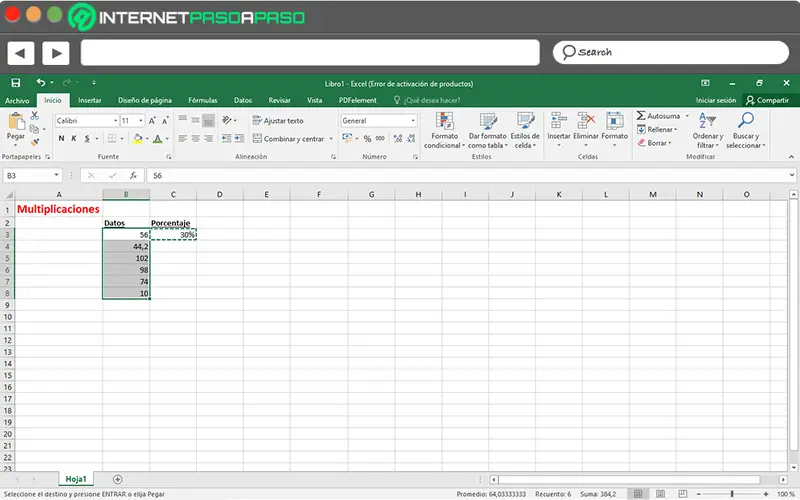Screen dimensions: 800x500
Task: Switch to the Fórmulas tab
Action: click(203, 101)
